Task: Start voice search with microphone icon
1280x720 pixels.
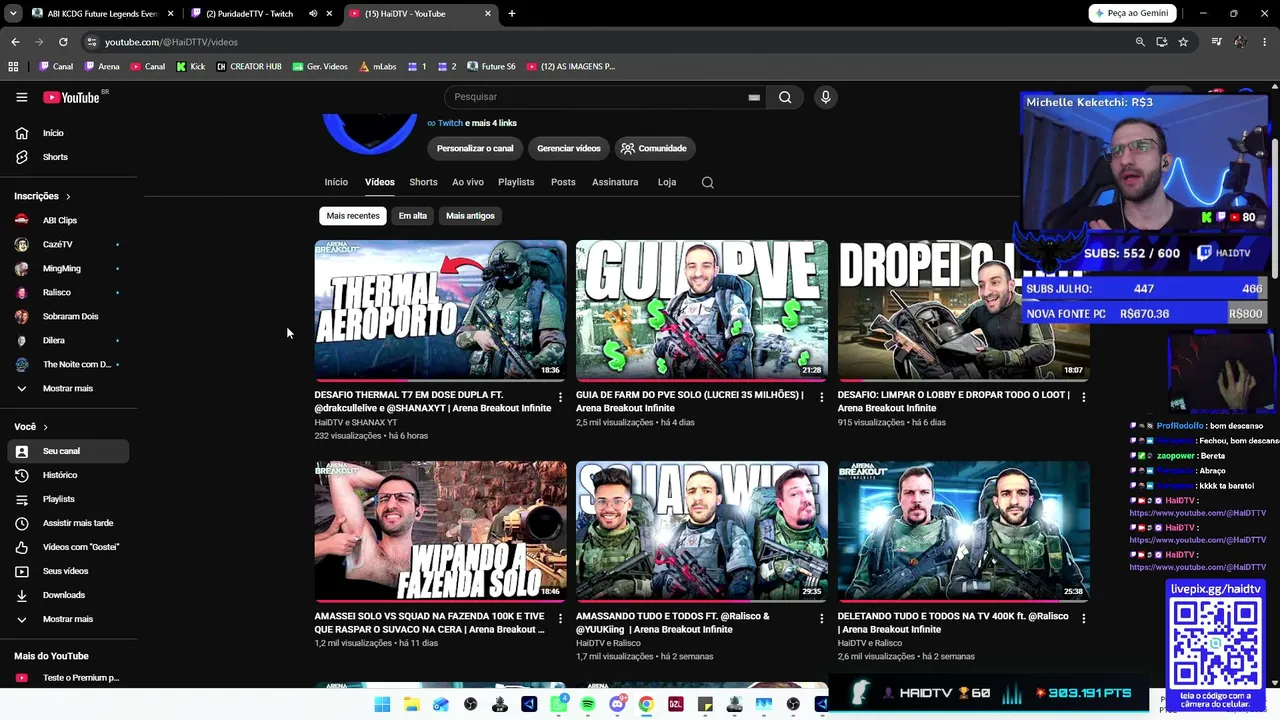Action: click(825, 97)
